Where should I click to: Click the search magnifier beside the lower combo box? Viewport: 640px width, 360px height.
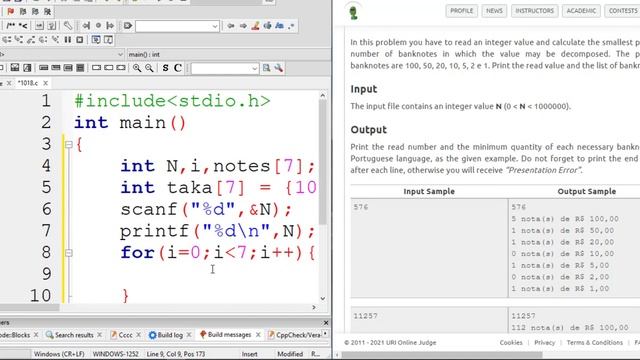(267, 68)
